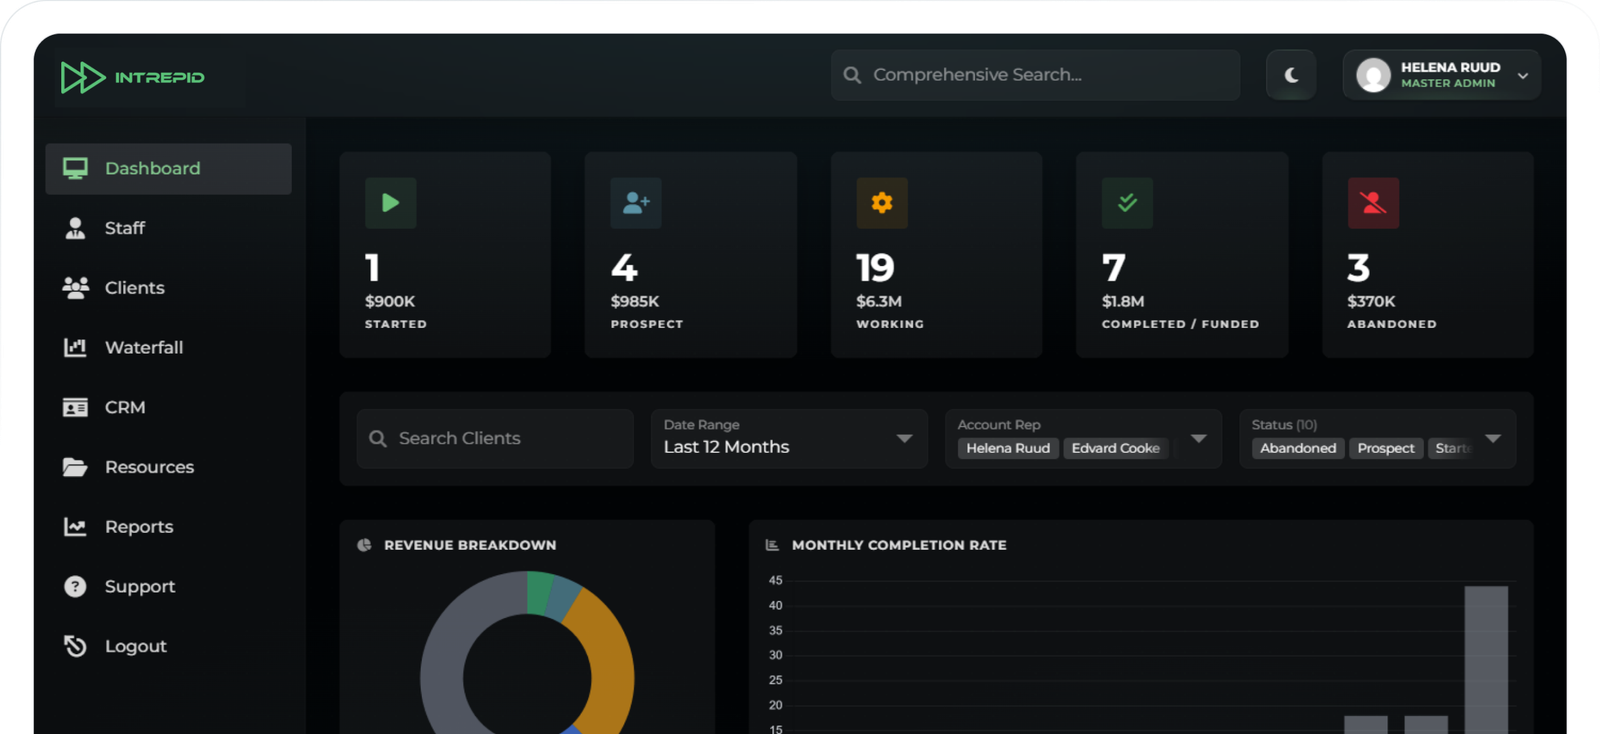
Task: Navigate to Reports in the sidebar
Action: 138,527
